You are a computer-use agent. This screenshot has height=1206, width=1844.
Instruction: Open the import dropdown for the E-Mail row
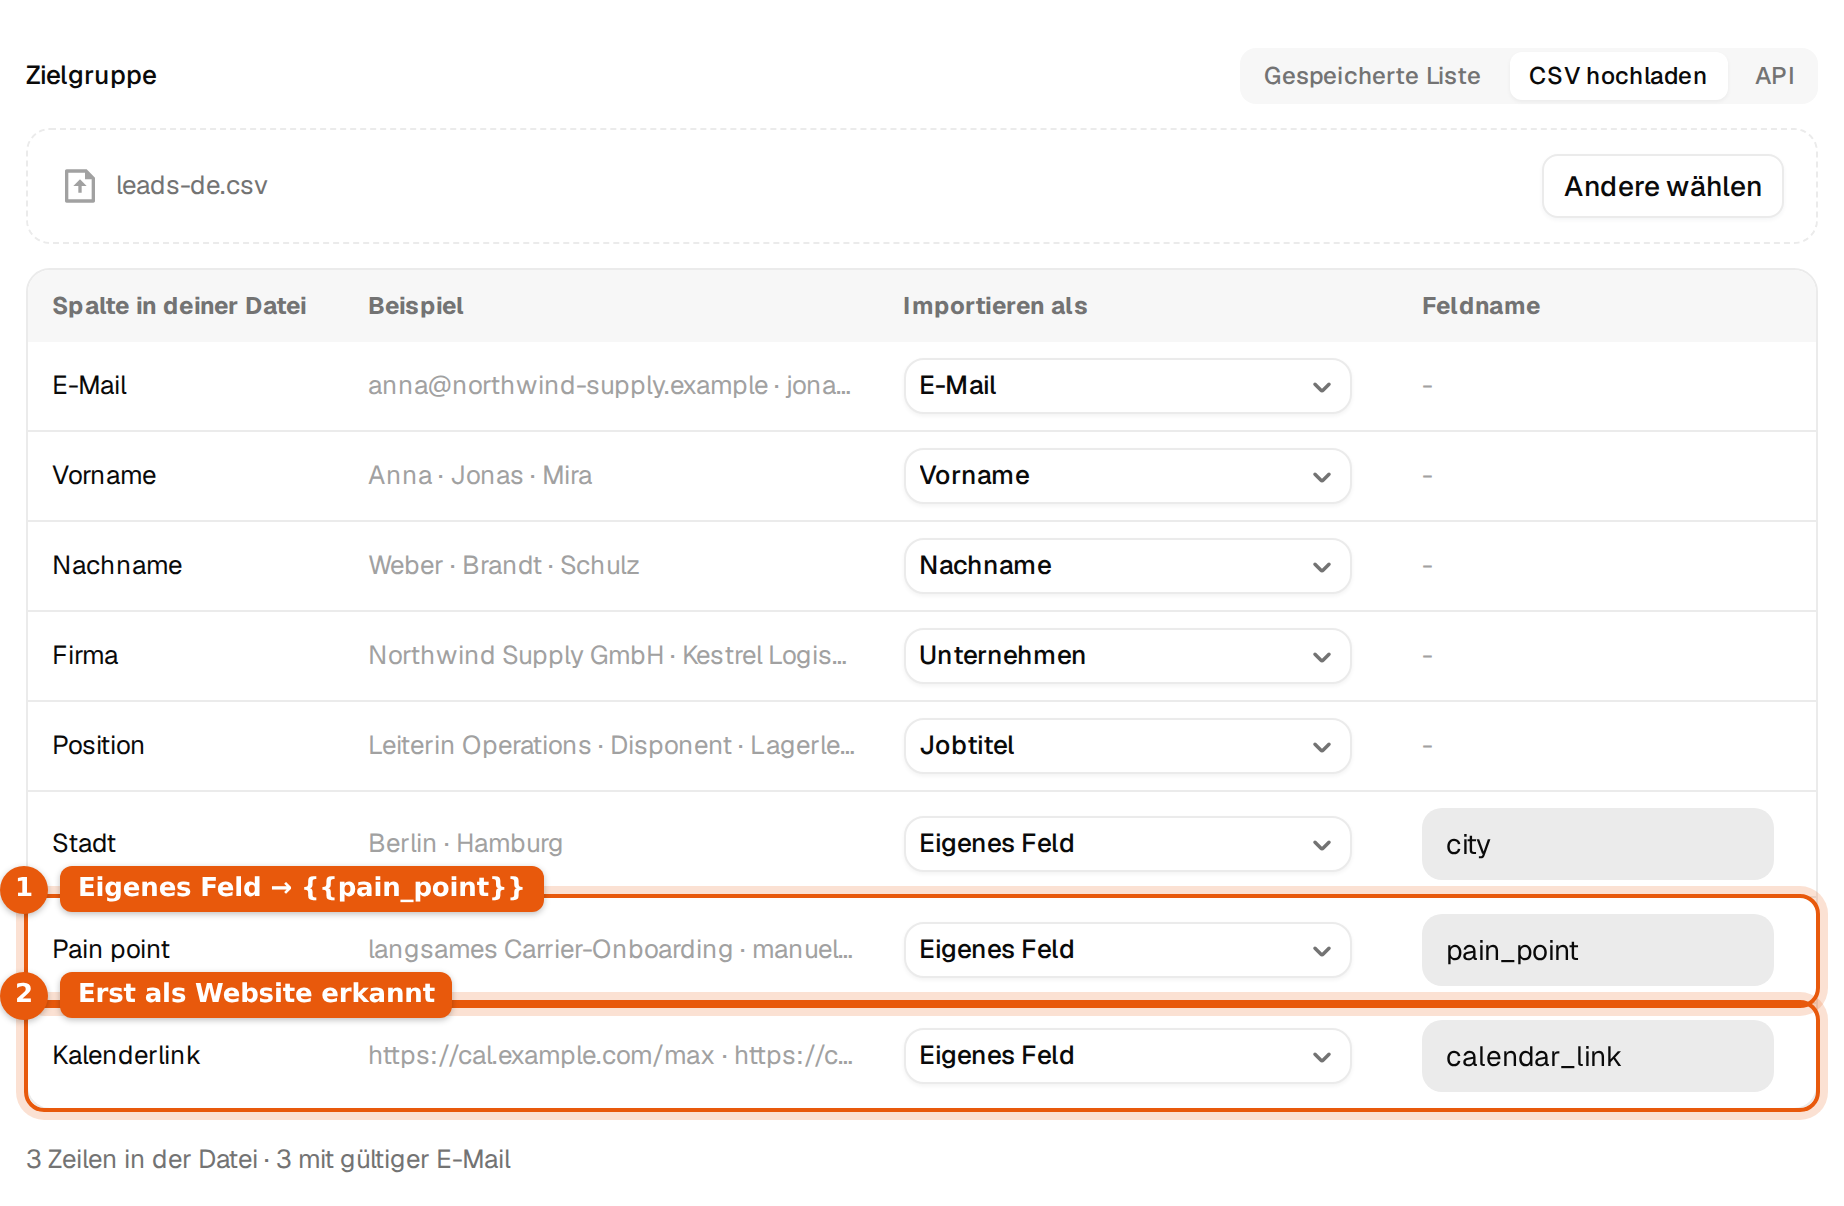pos(1127,386)
